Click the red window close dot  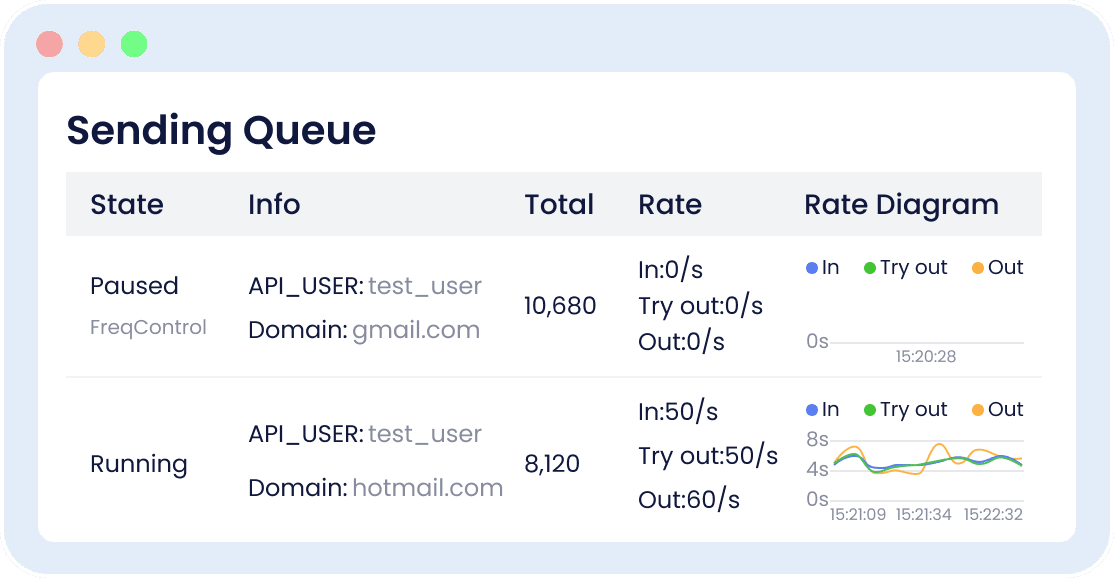click(50, 44)
